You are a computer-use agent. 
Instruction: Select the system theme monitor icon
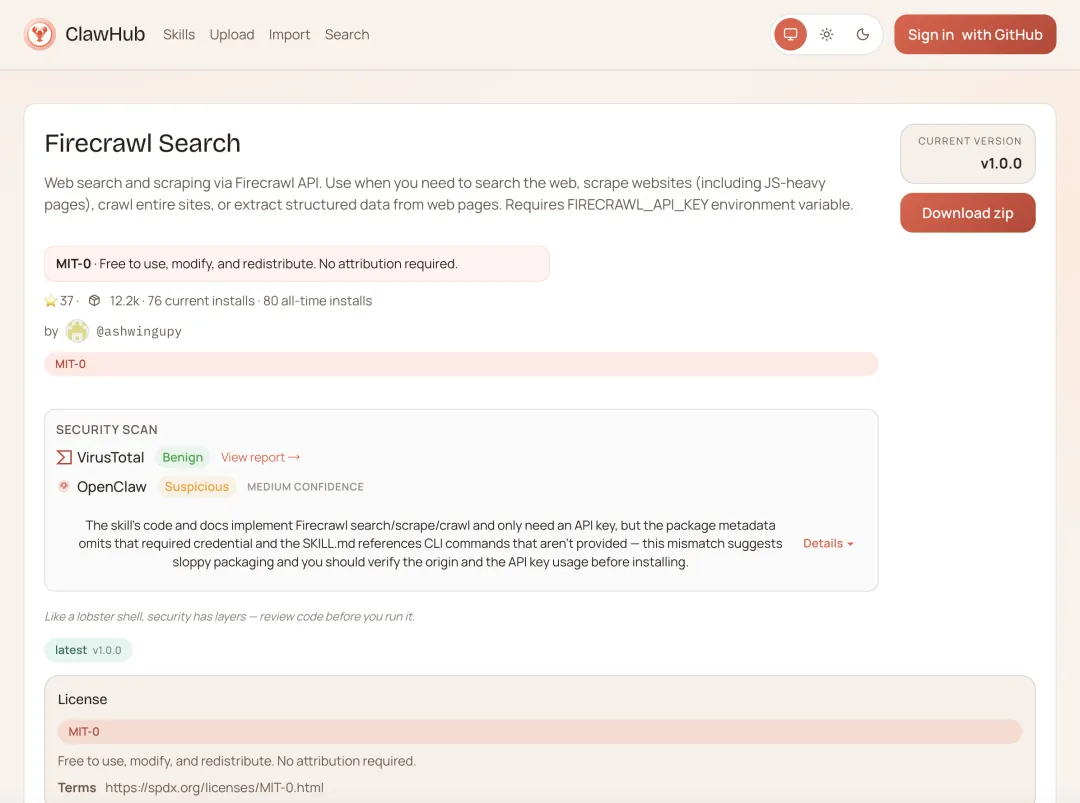tap(790, 34)
